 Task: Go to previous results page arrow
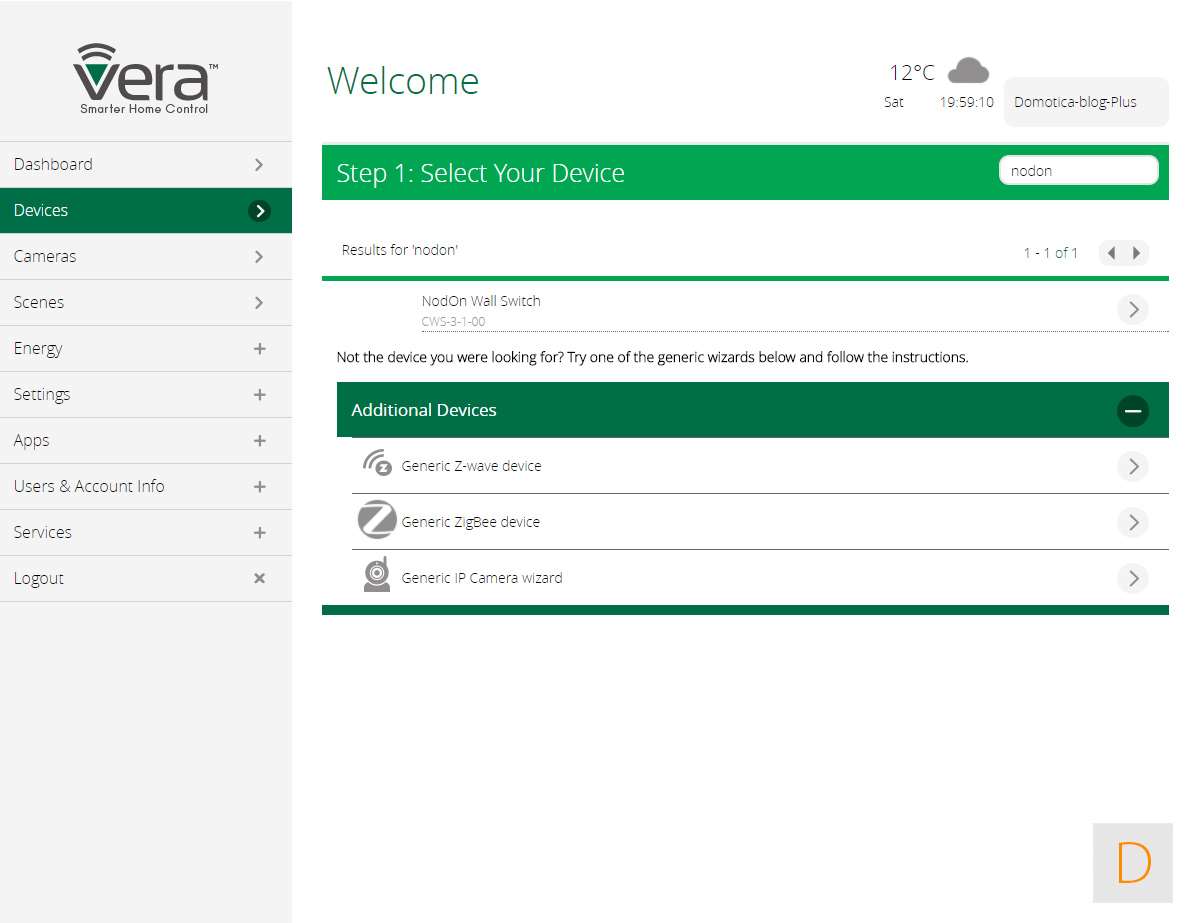tap(1111, 253)
